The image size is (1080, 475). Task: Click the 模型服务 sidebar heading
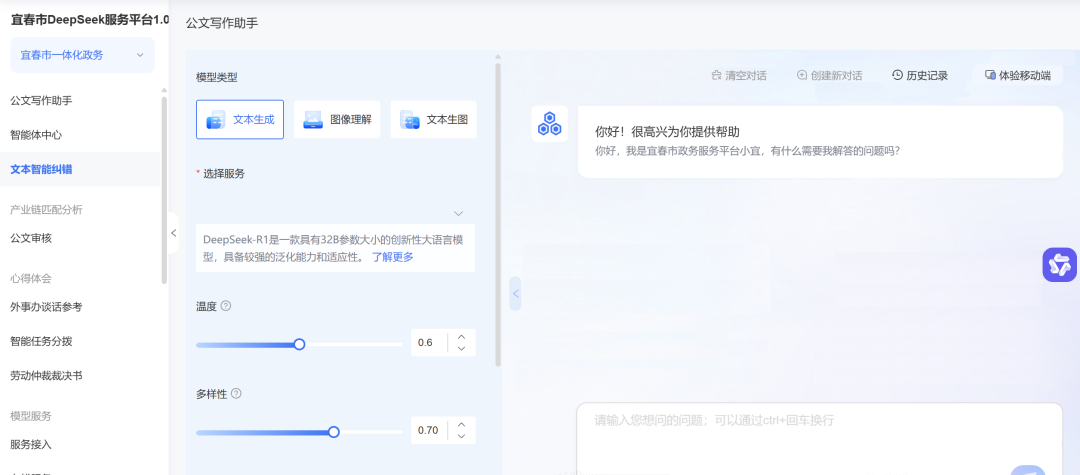pos(31,416)
